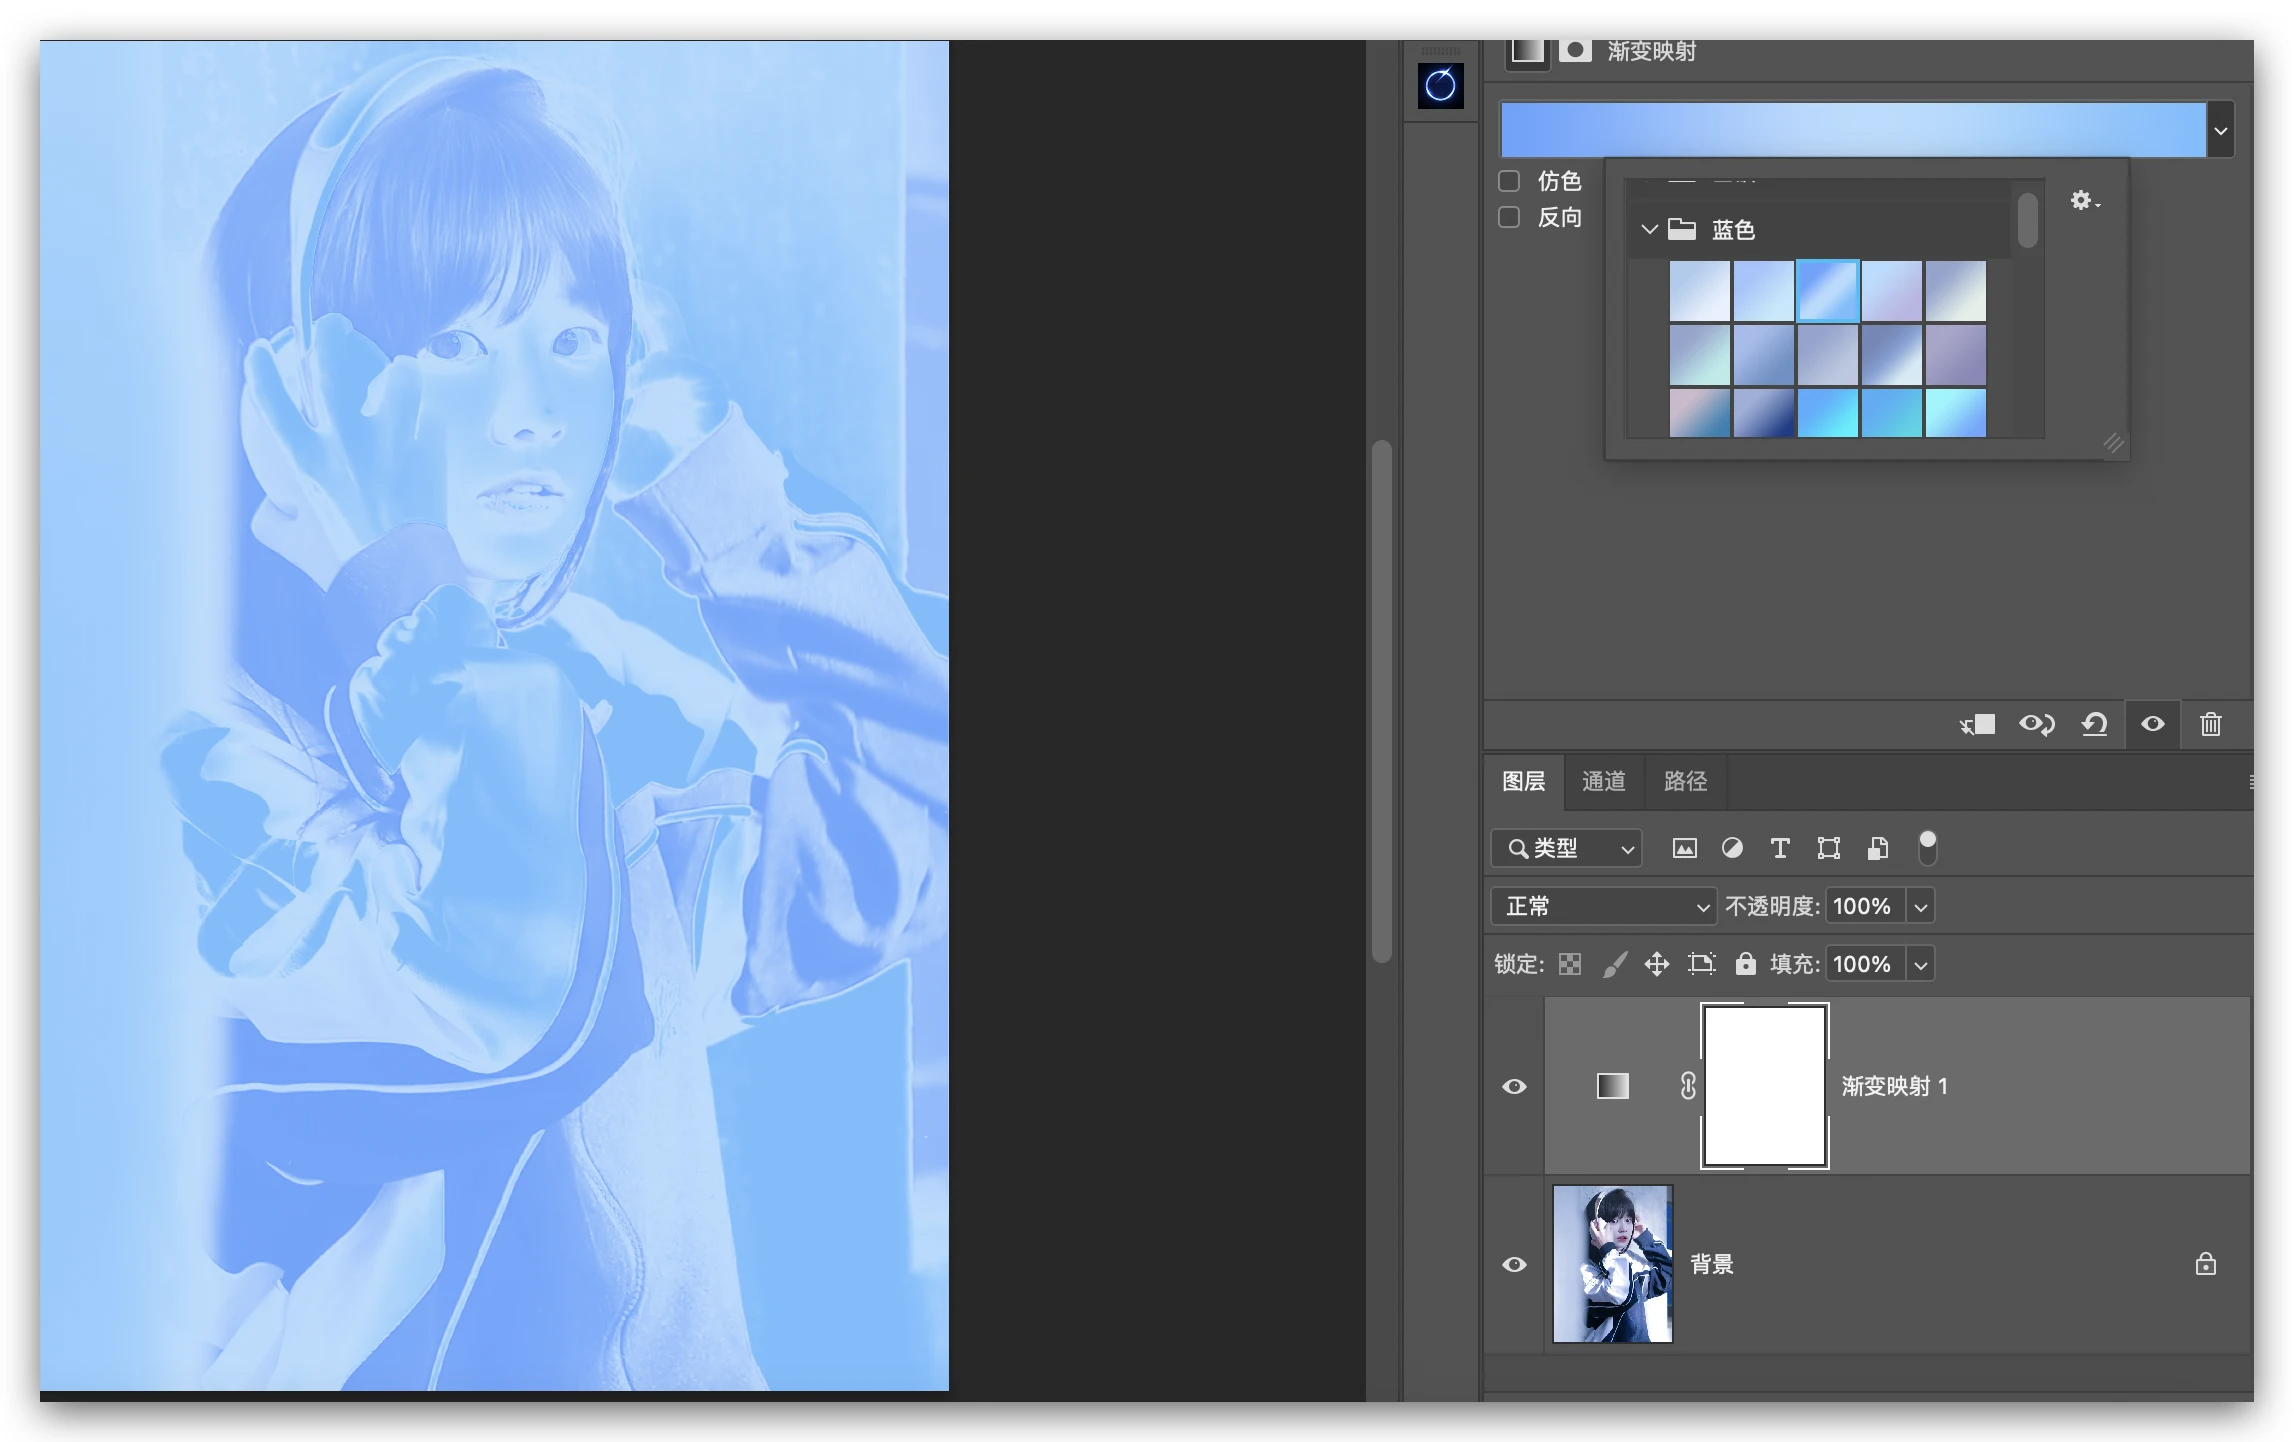
Task: Collapse the 蓝色 gradient folder
Action: pos(1649,229)
